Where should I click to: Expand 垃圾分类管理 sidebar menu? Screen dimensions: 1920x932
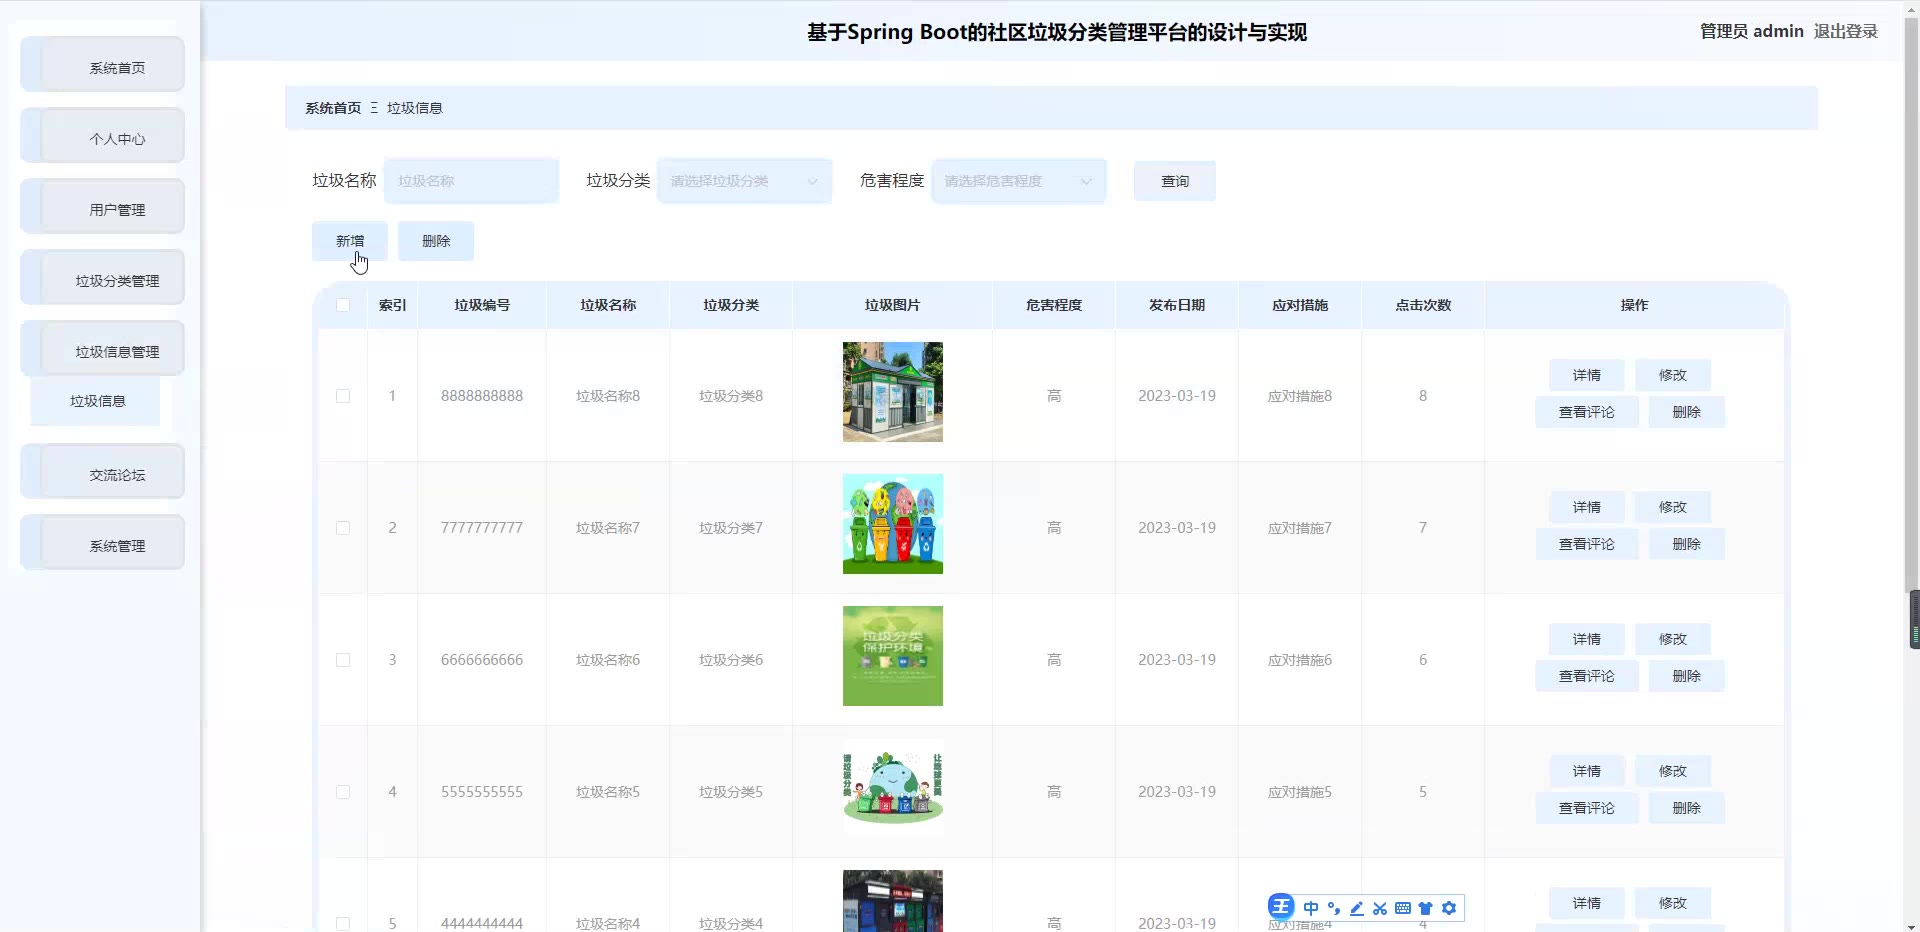(103, 278)
